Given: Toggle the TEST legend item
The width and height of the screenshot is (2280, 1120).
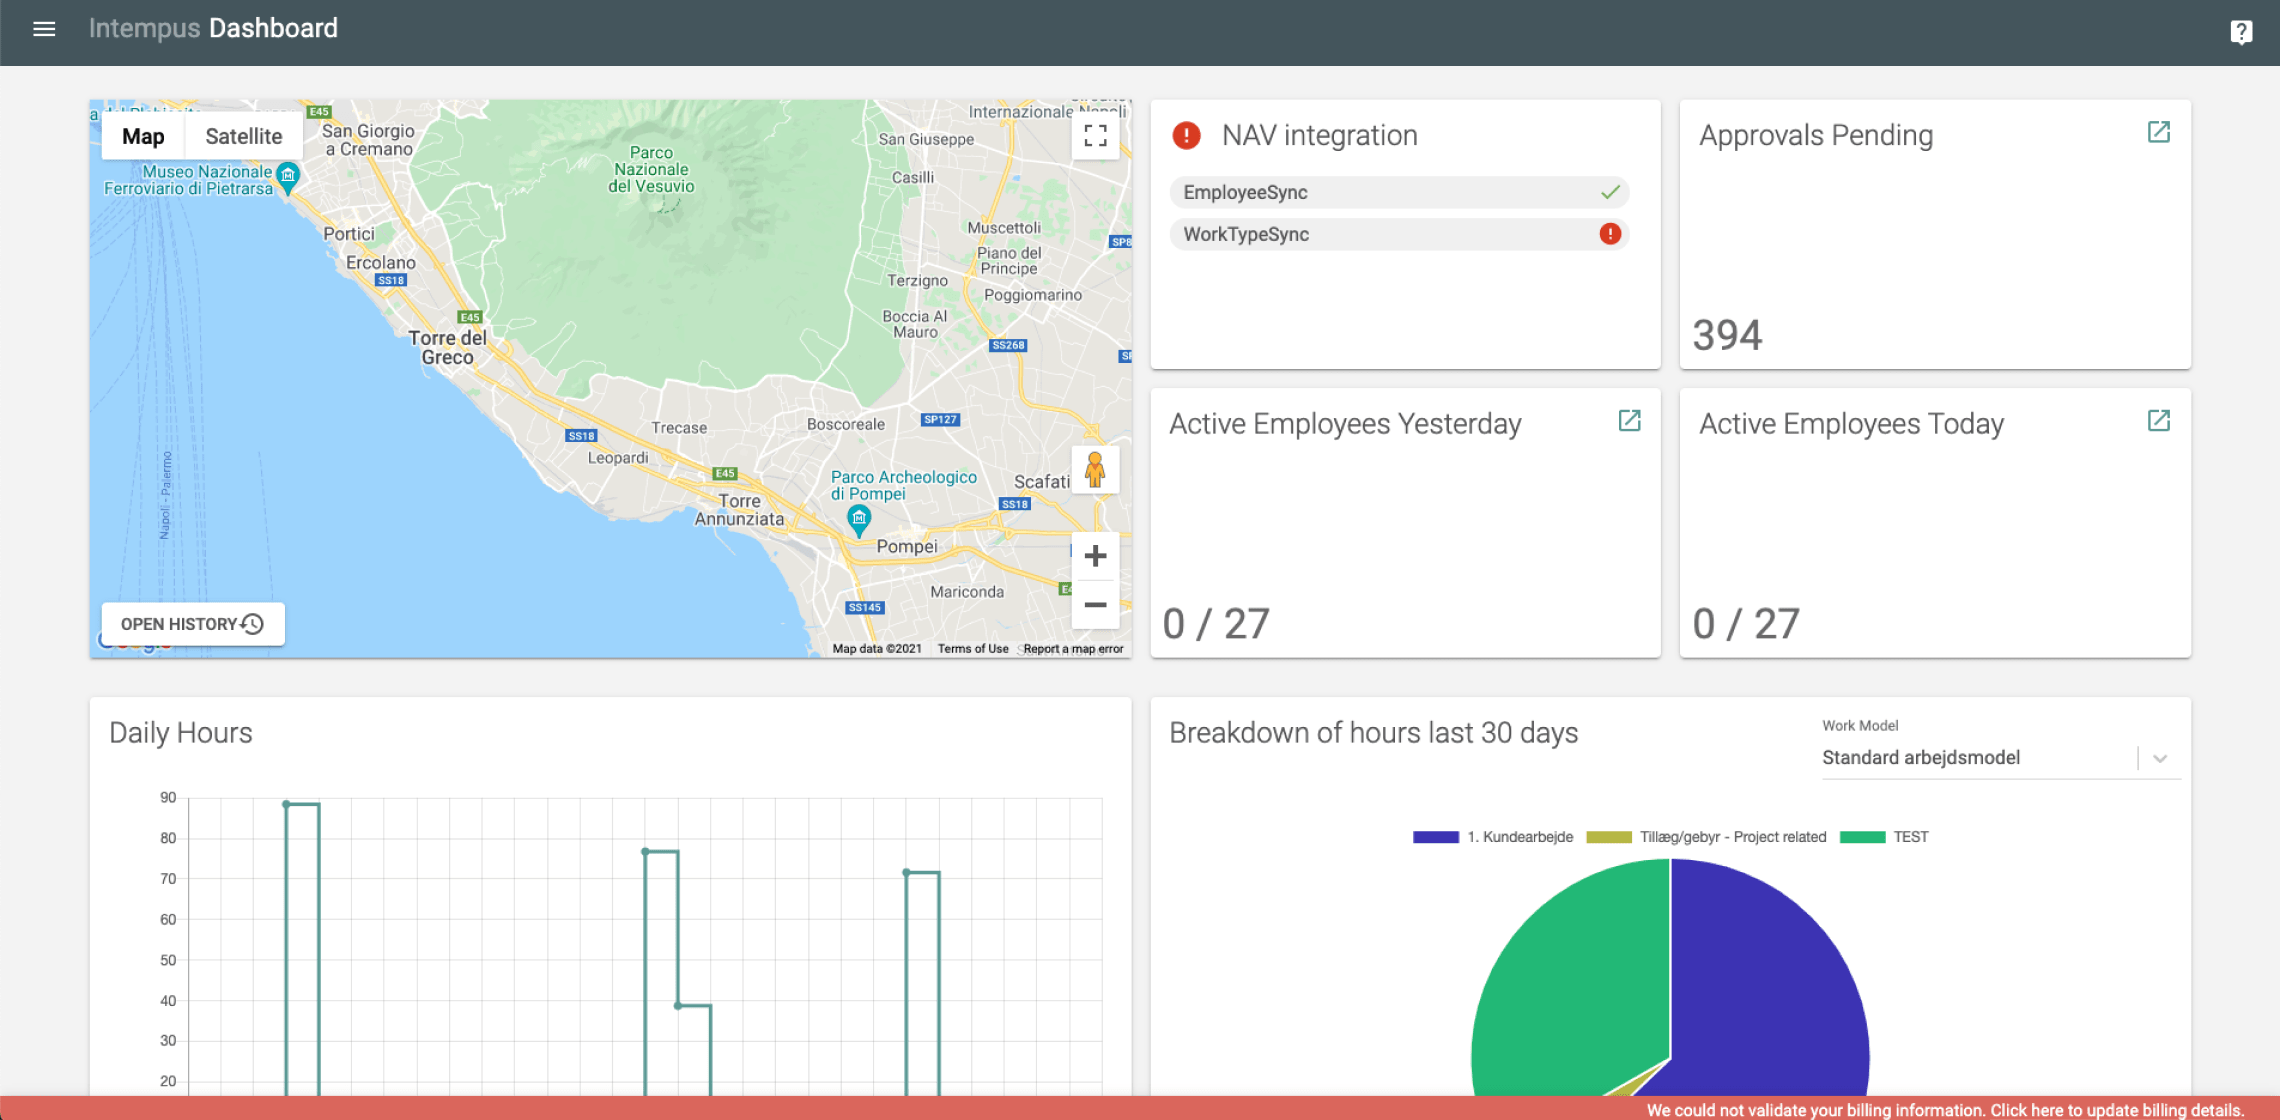Looking at the screenshot, I should point(1884,837).
